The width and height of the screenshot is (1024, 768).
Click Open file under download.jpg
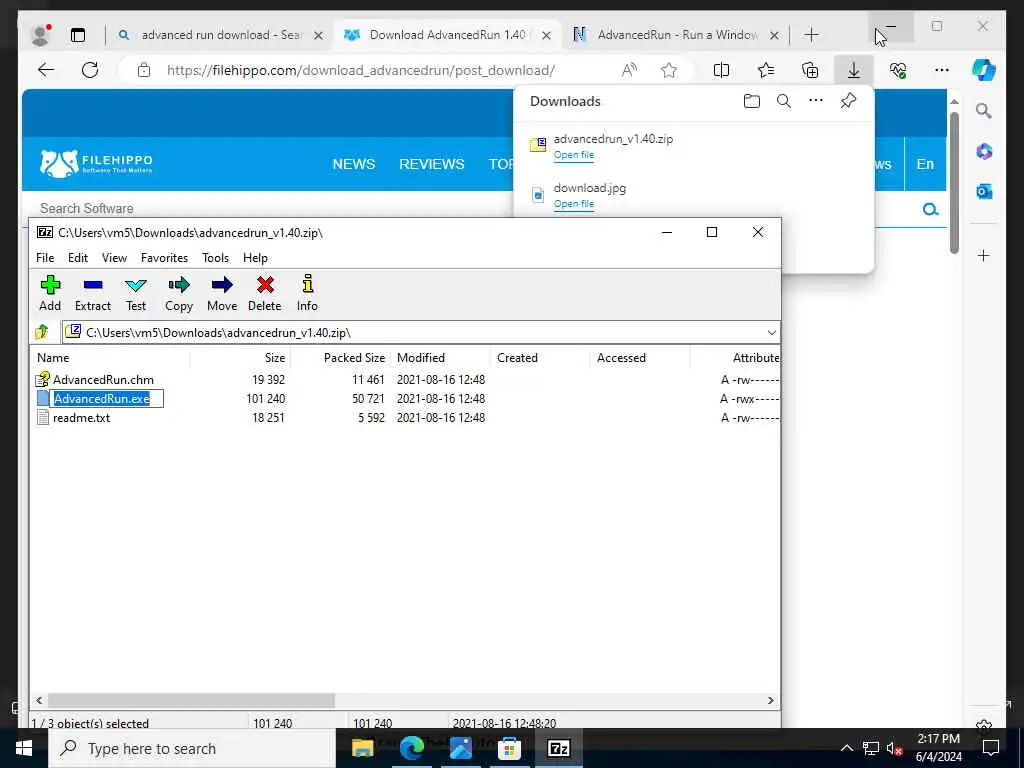click(573, 204)
